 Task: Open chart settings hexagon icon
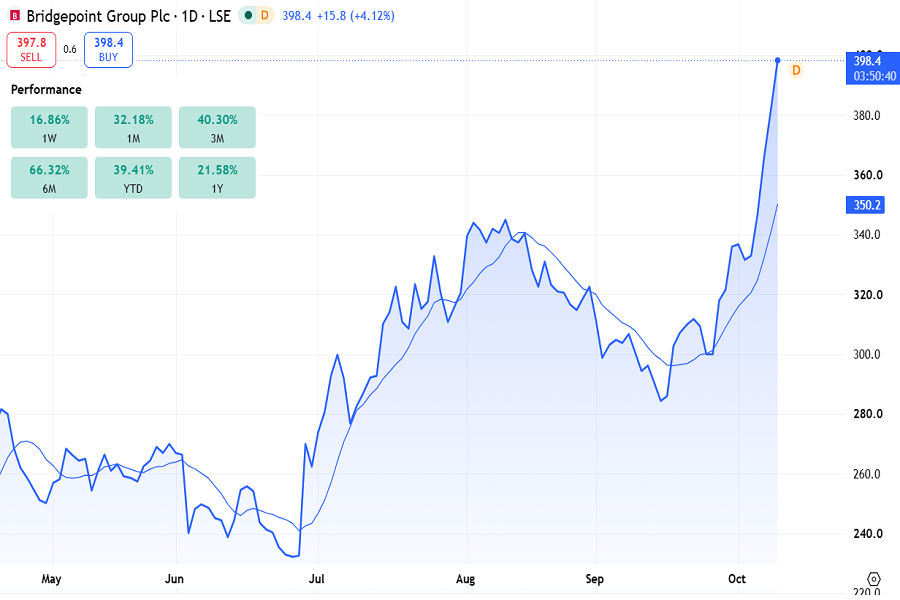coord(873,579)
